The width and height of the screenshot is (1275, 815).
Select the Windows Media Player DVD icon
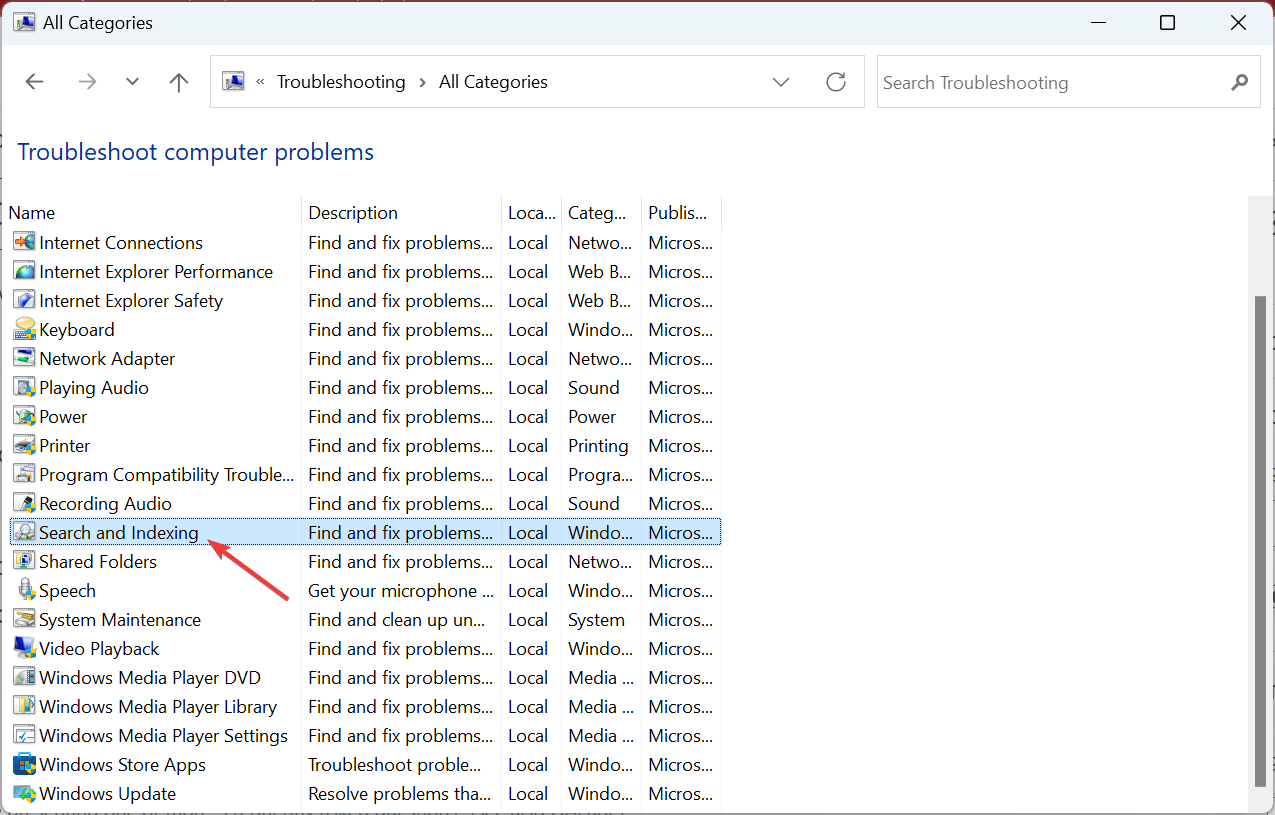coord(24,677)
